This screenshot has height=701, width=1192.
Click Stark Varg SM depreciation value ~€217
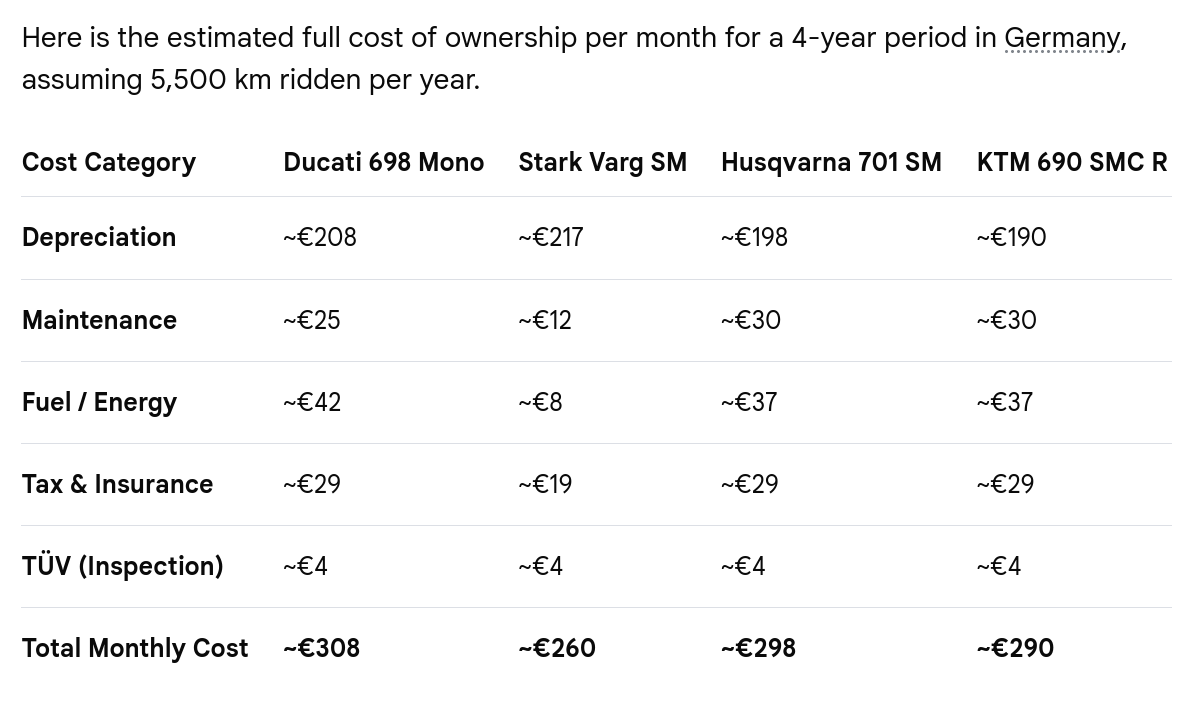pyautogui.click(x=551, y=237)
